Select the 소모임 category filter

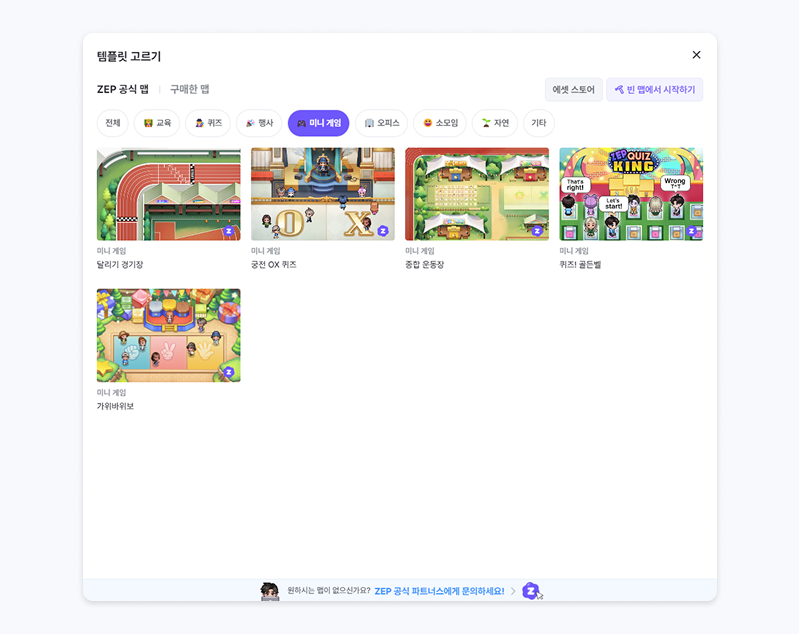click(440, 123)
